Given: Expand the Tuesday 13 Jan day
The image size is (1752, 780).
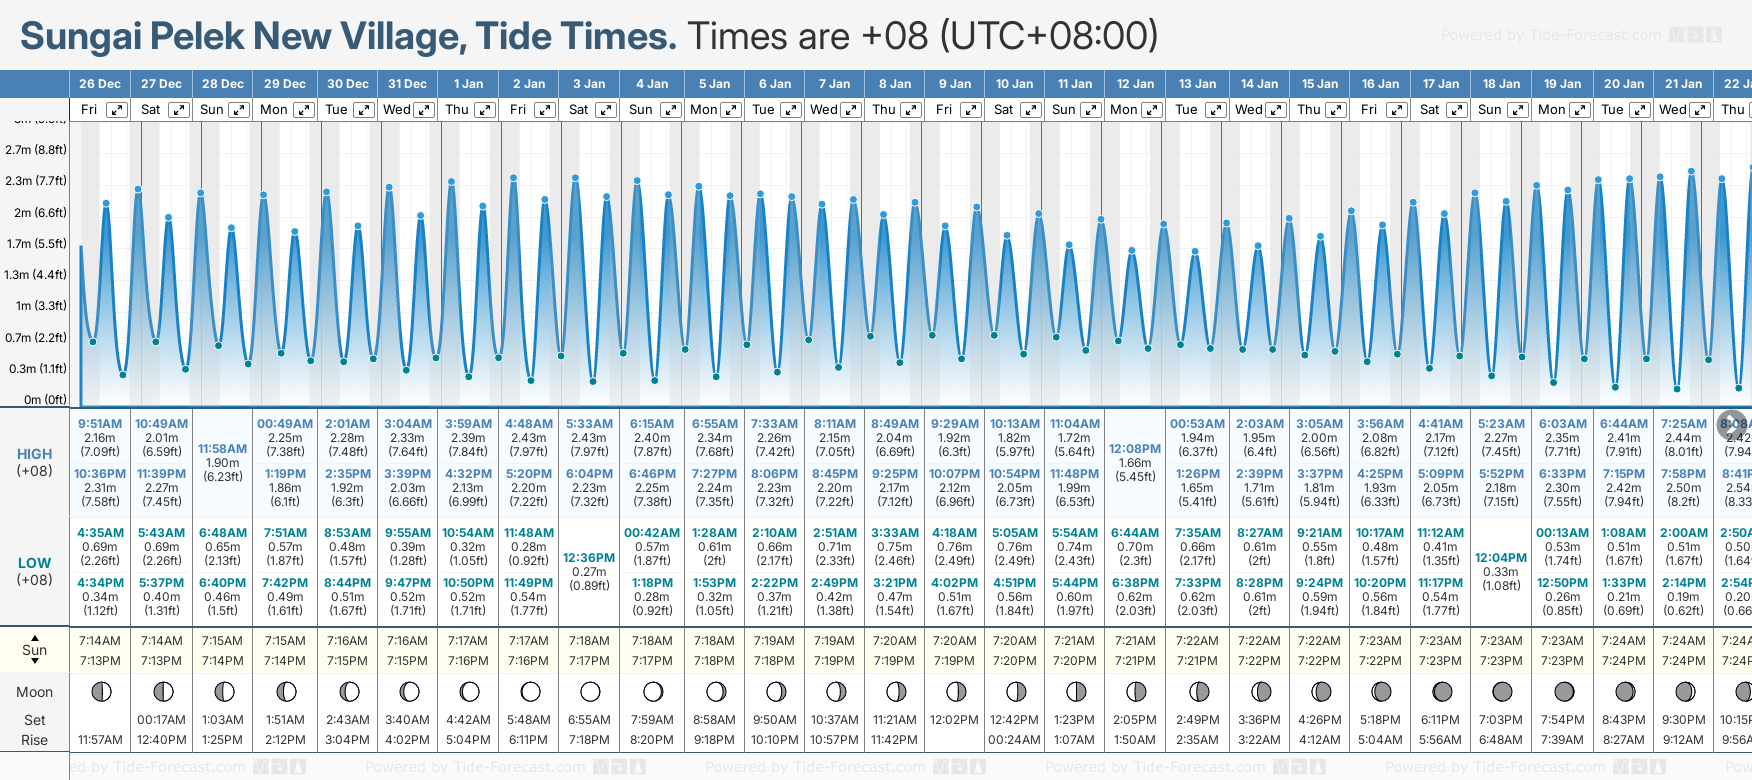Looking at the screenshot, I should pyautogui.click(x=1215, y=110).
